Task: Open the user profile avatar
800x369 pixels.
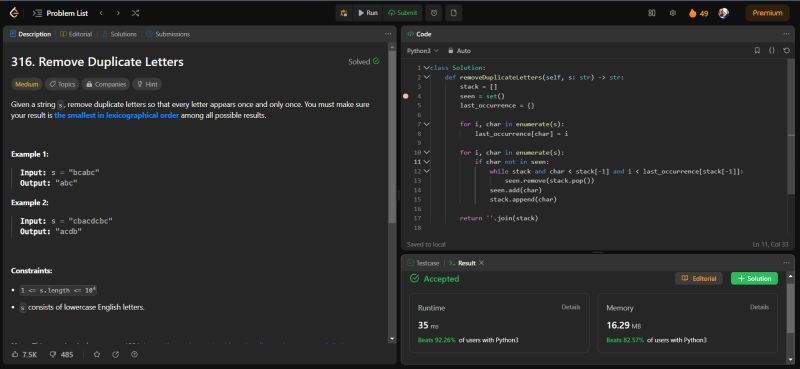Action: [723, 13]
